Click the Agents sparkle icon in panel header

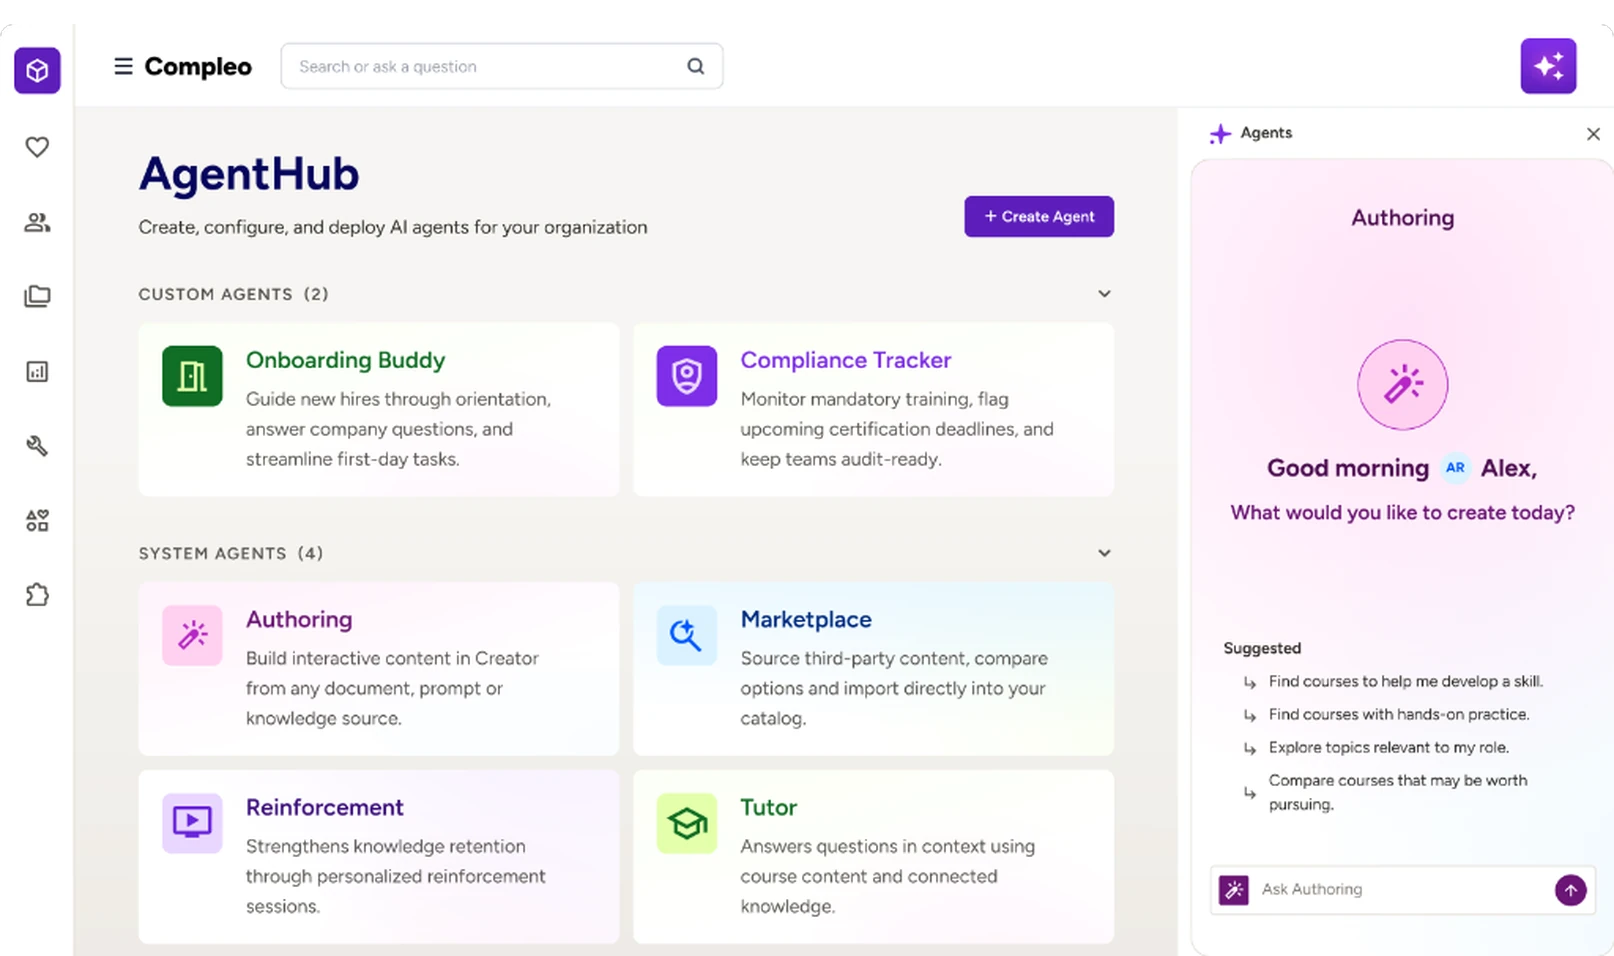(x=1220, y=134)
